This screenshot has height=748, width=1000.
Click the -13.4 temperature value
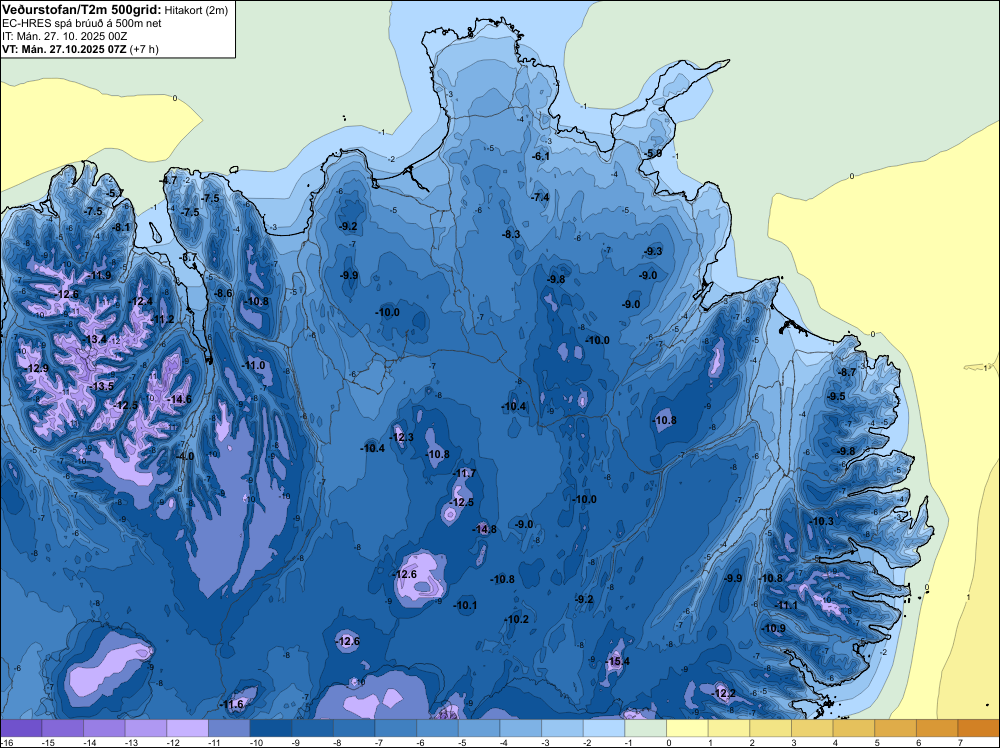click(x=94, y=339)
